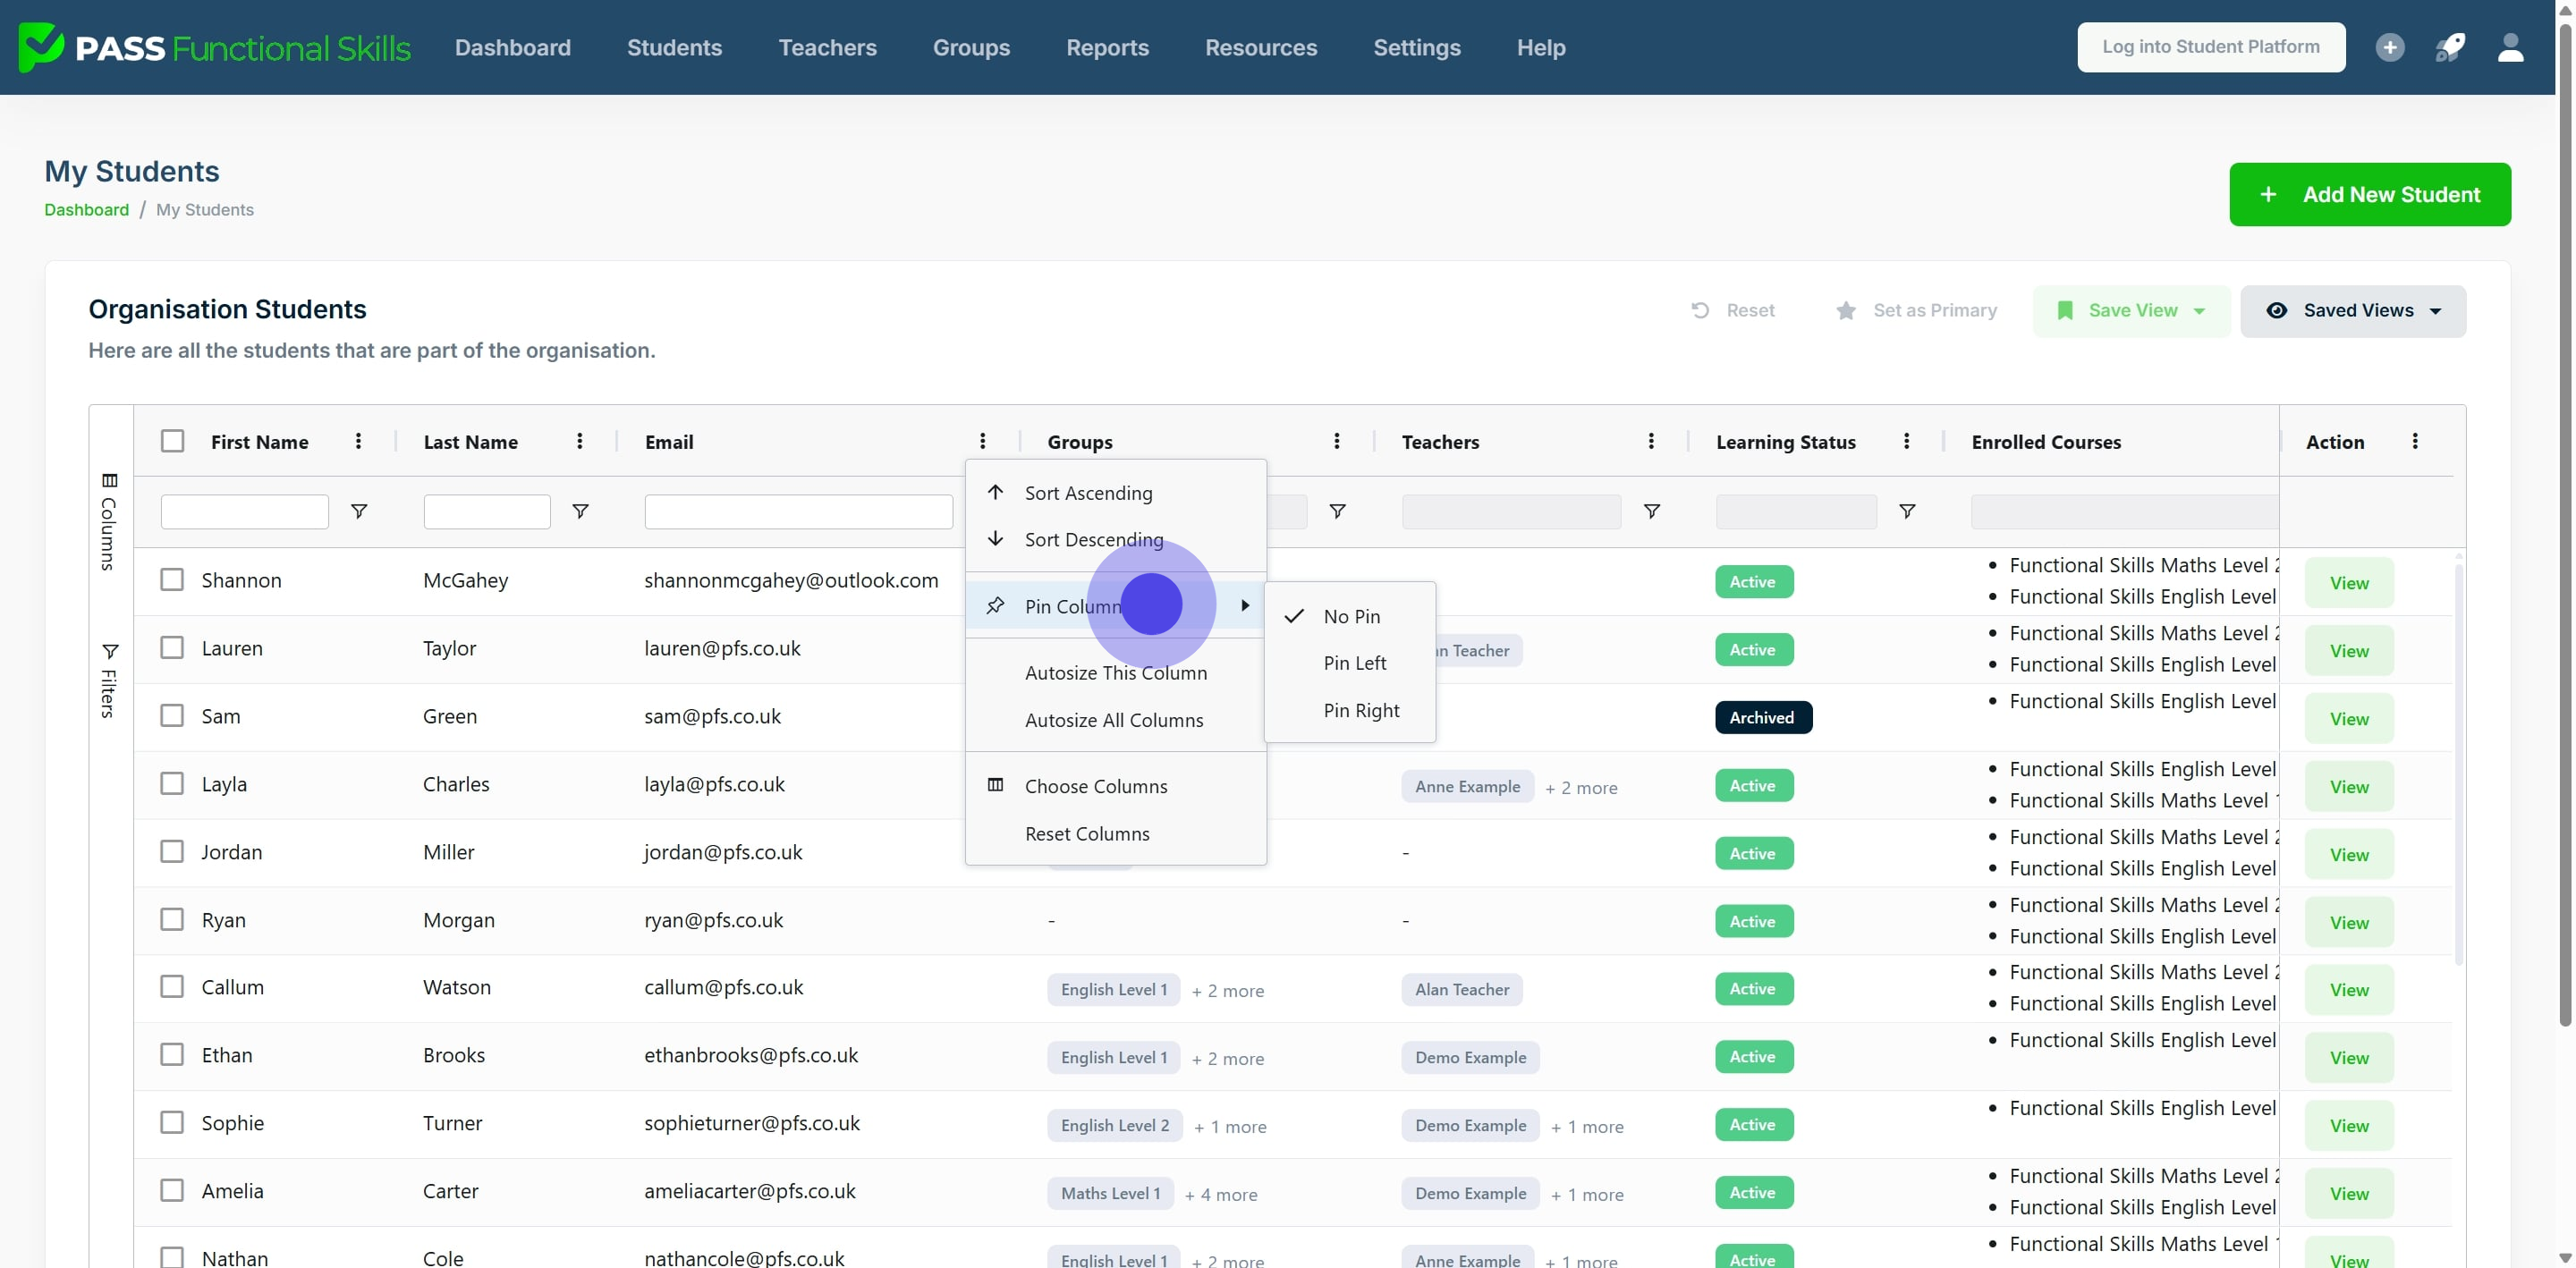View Shannon McGahey's record
This screenshot has width=2576, height=1268.
tap(2349, 583)
